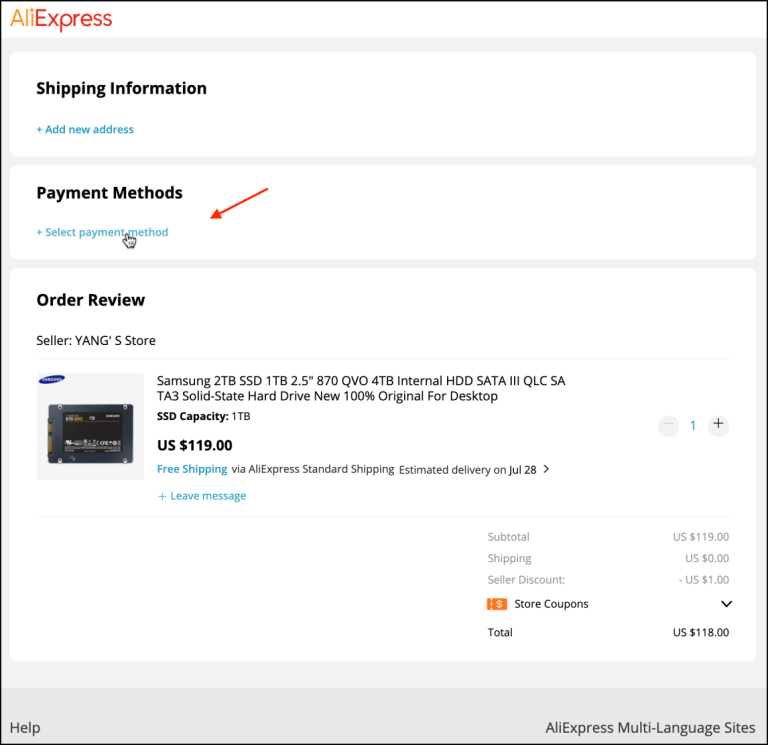Screen dimensions: 768x745
Task: Open Select payment method link
Action: pos(102,232)
